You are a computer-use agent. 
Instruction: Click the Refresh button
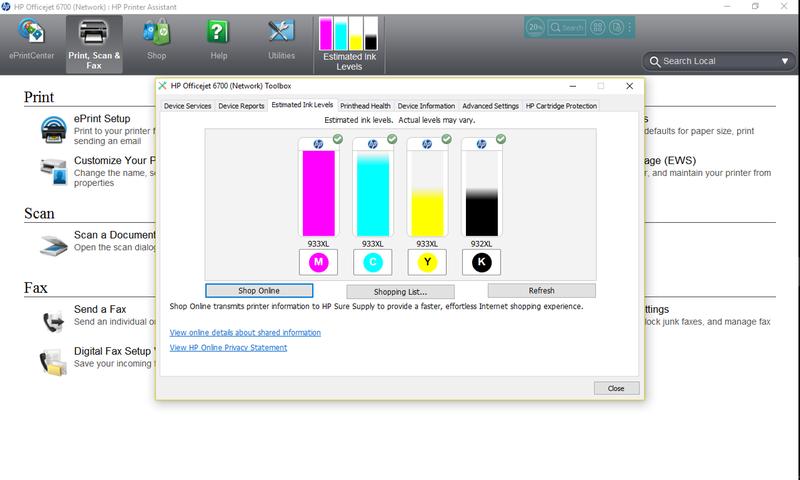pyautogui.click(x=541, y=291)
